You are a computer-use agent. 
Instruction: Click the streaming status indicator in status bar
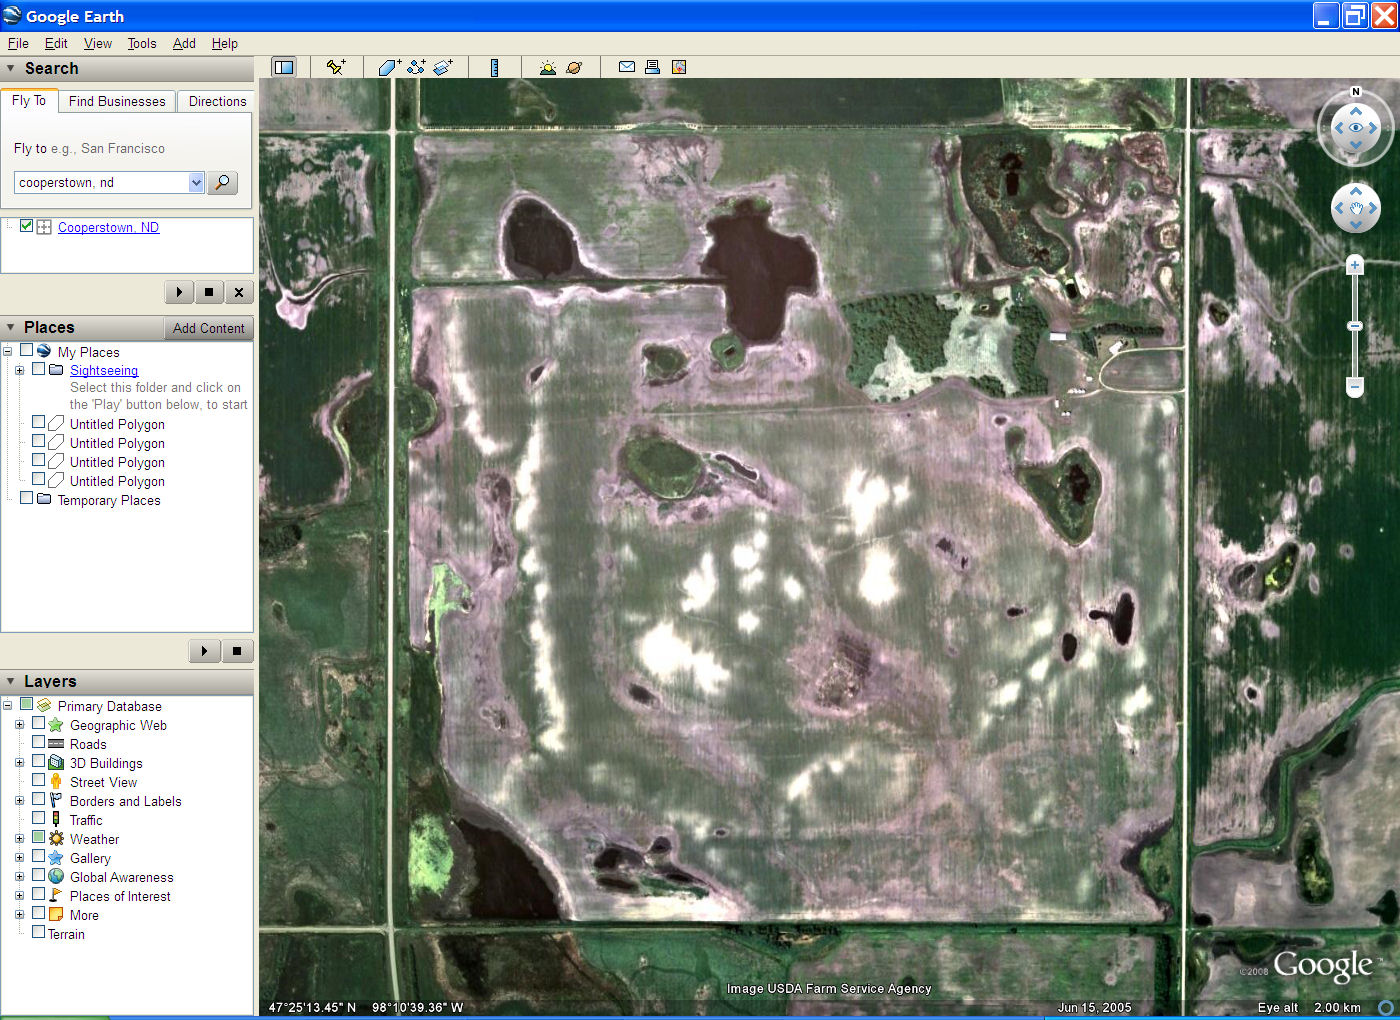coord(1386,1008)
